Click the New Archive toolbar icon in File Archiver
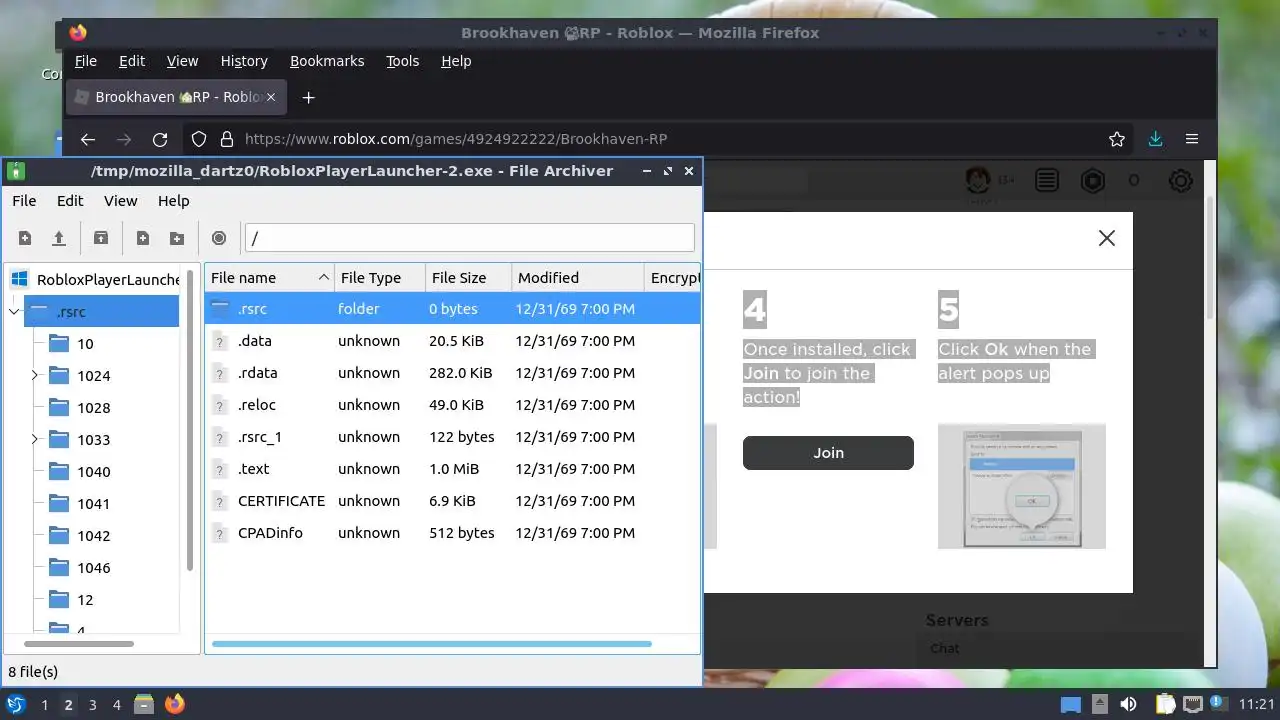This screenshot has height=720, width=1280. [25, 238]
